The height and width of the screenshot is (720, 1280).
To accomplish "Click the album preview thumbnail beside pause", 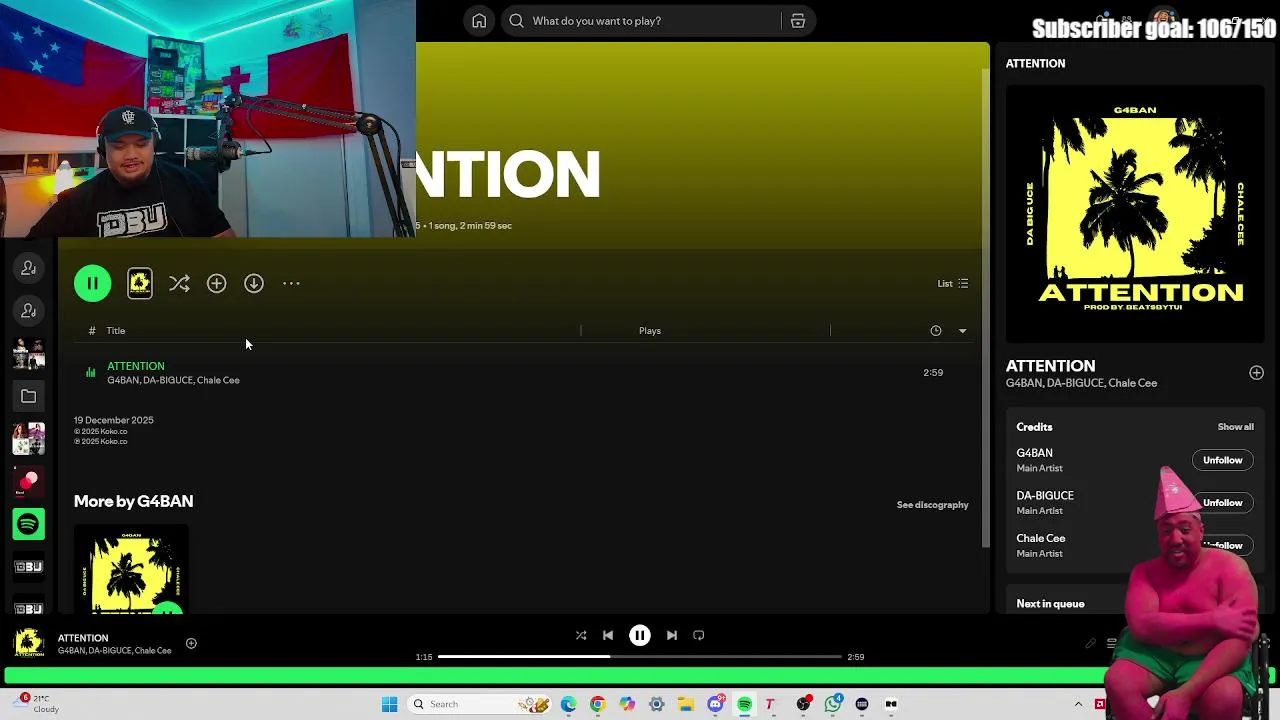I will (140, 284).
